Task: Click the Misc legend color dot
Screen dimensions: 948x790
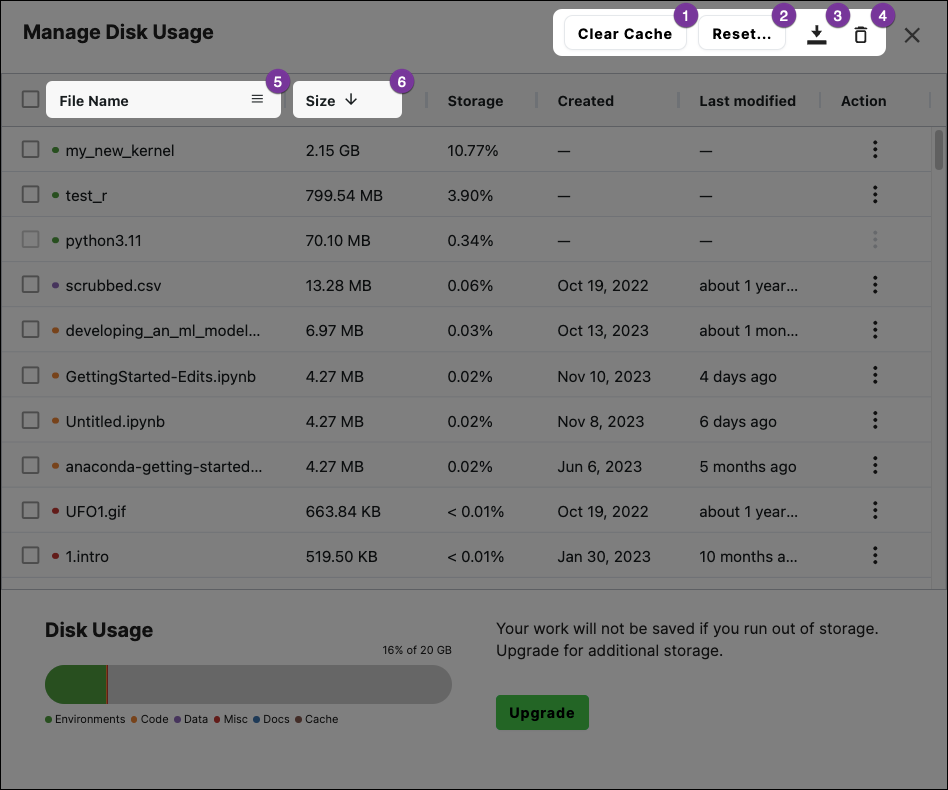Action: tap(217, 719)
